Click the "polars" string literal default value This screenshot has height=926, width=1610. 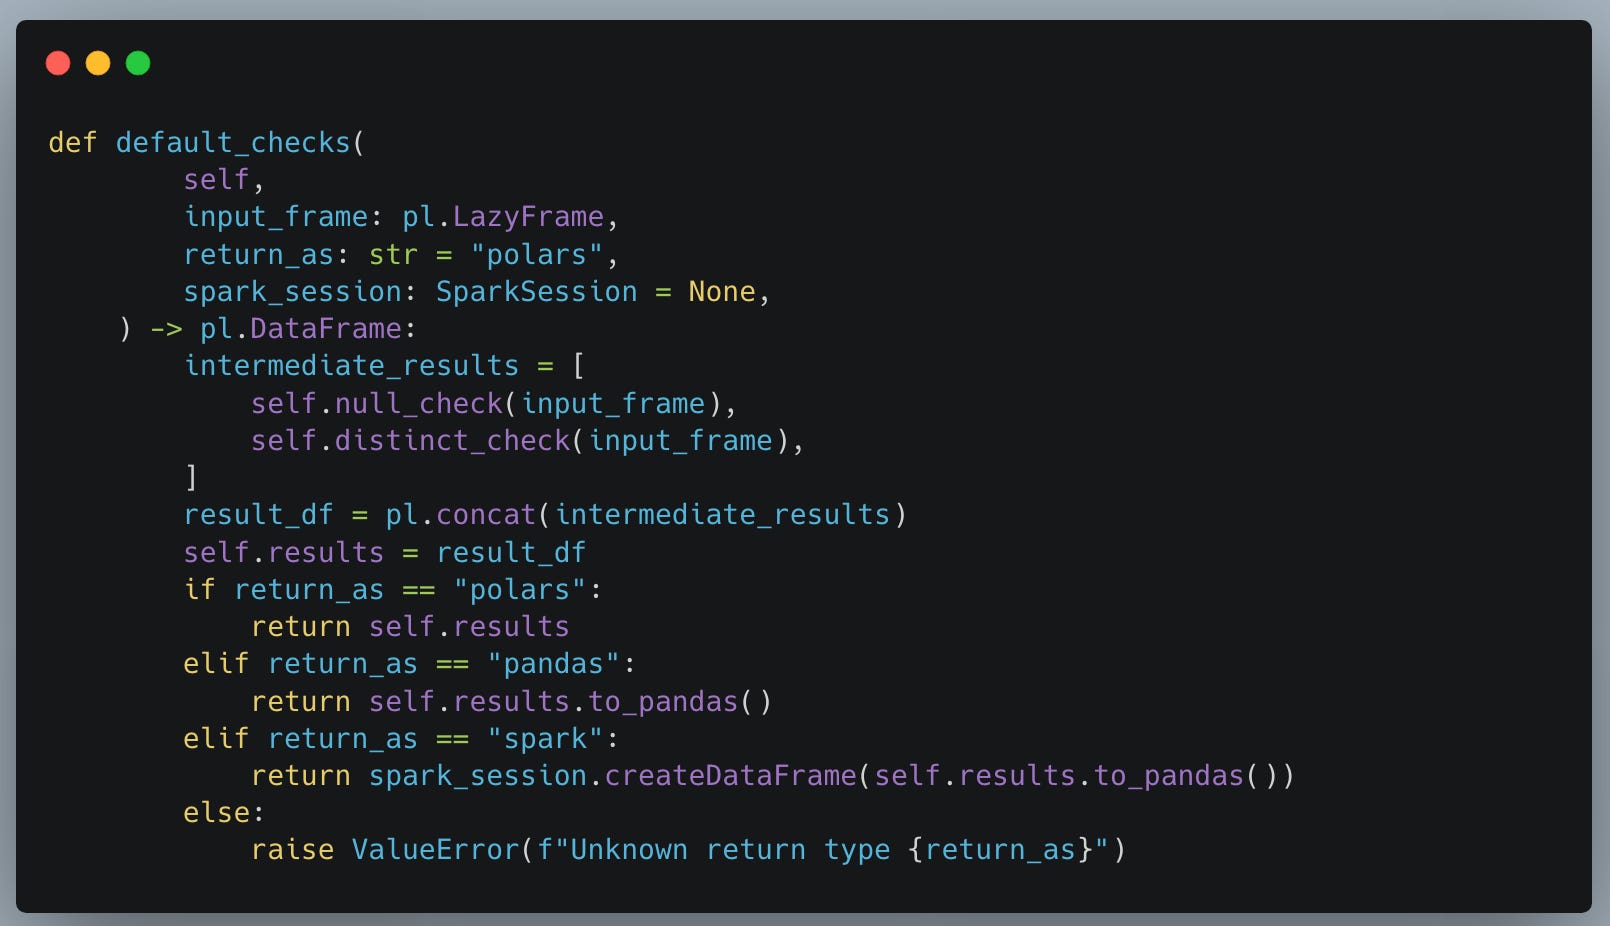point(537,255)
